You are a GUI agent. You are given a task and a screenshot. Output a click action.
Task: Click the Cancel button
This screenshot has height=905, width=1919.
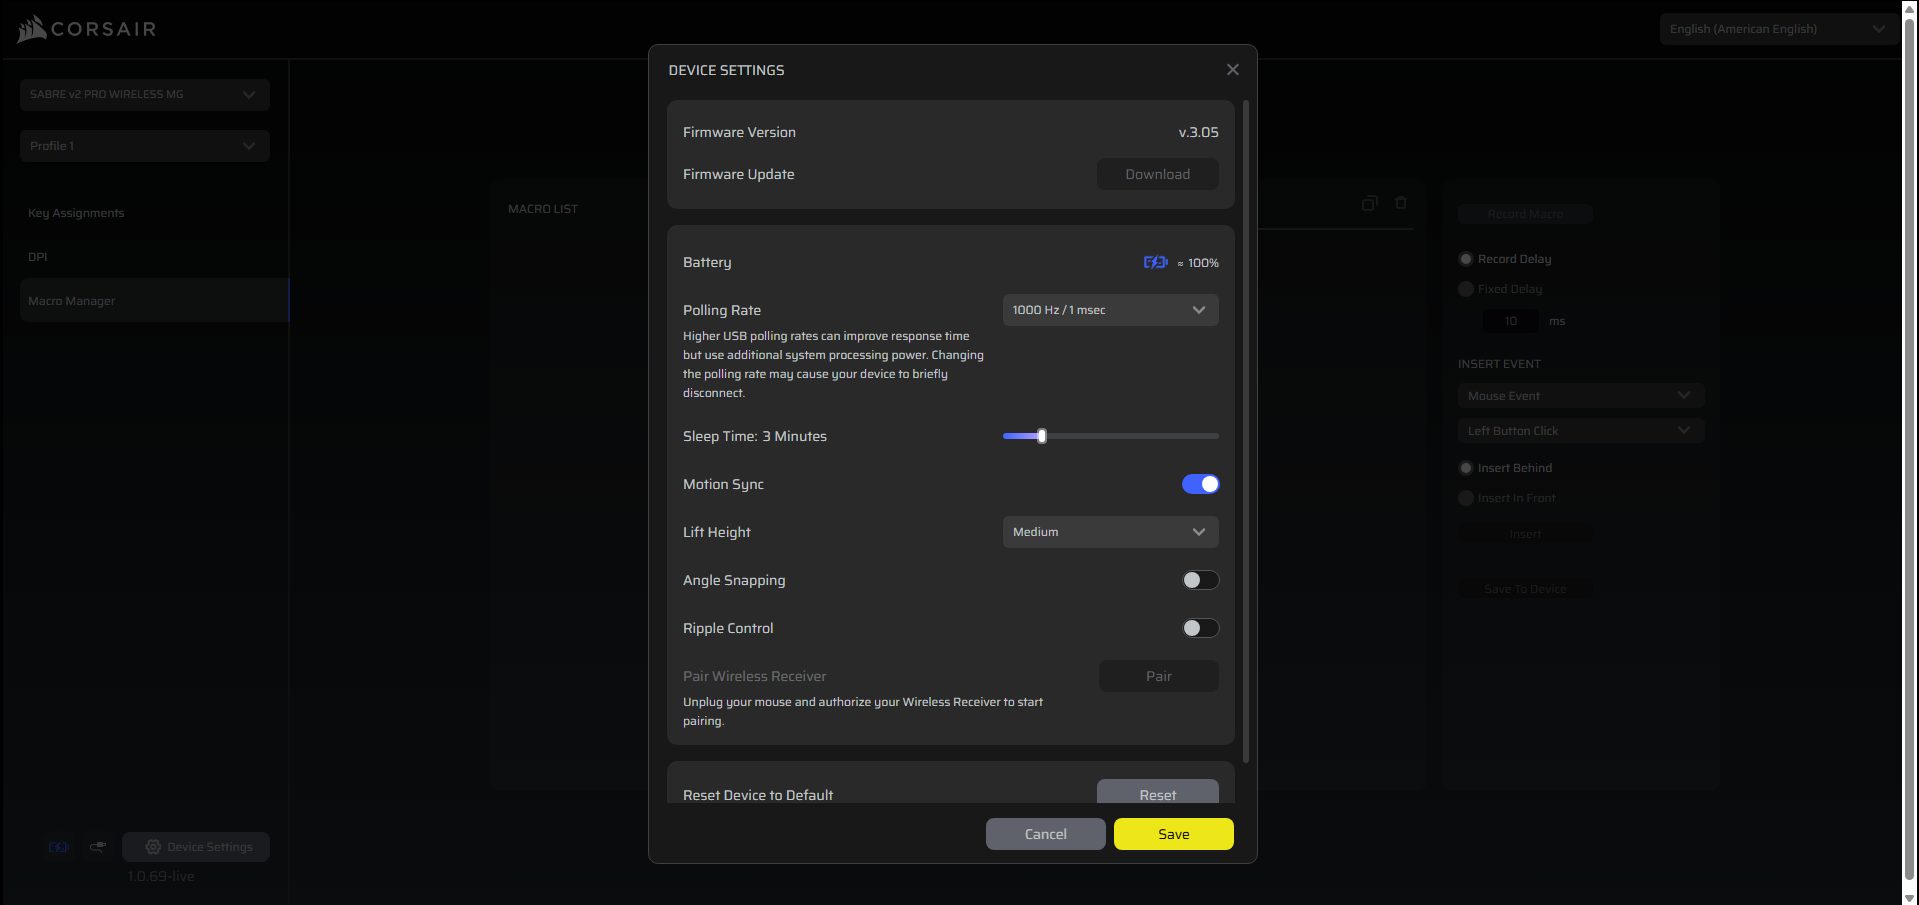coord(1045,834)
